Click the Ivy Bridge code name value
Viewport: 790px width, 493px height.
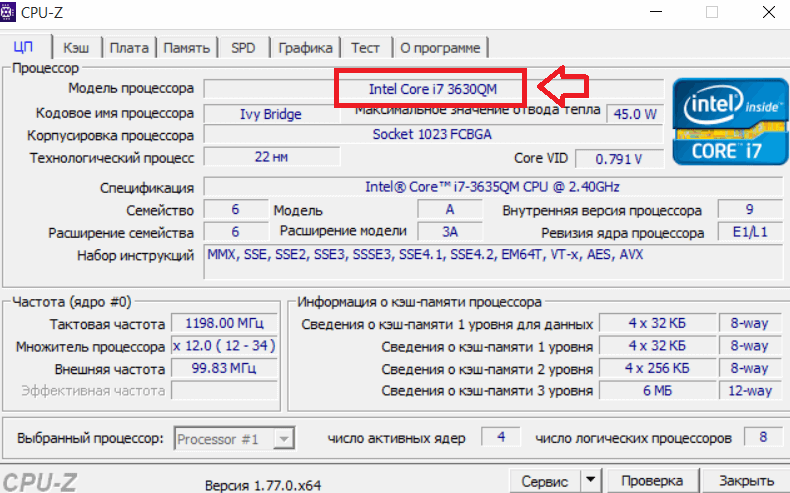pos(271,114)
